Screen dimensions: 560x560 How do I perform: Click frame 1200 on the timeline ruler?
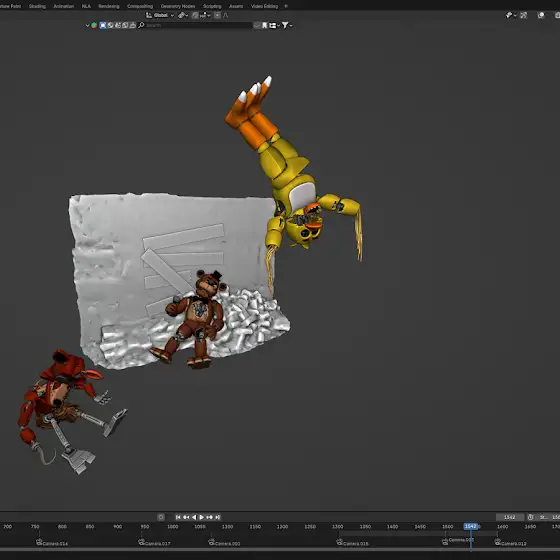tap(282, 526)
